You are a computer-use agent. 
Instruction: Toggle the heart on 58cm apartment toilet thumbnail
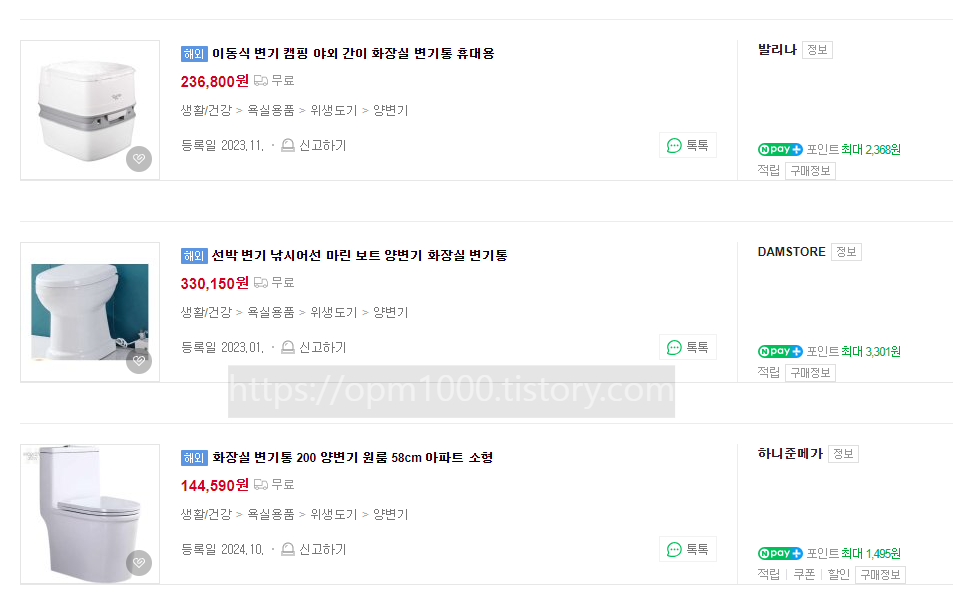click(x=139, y=564)
